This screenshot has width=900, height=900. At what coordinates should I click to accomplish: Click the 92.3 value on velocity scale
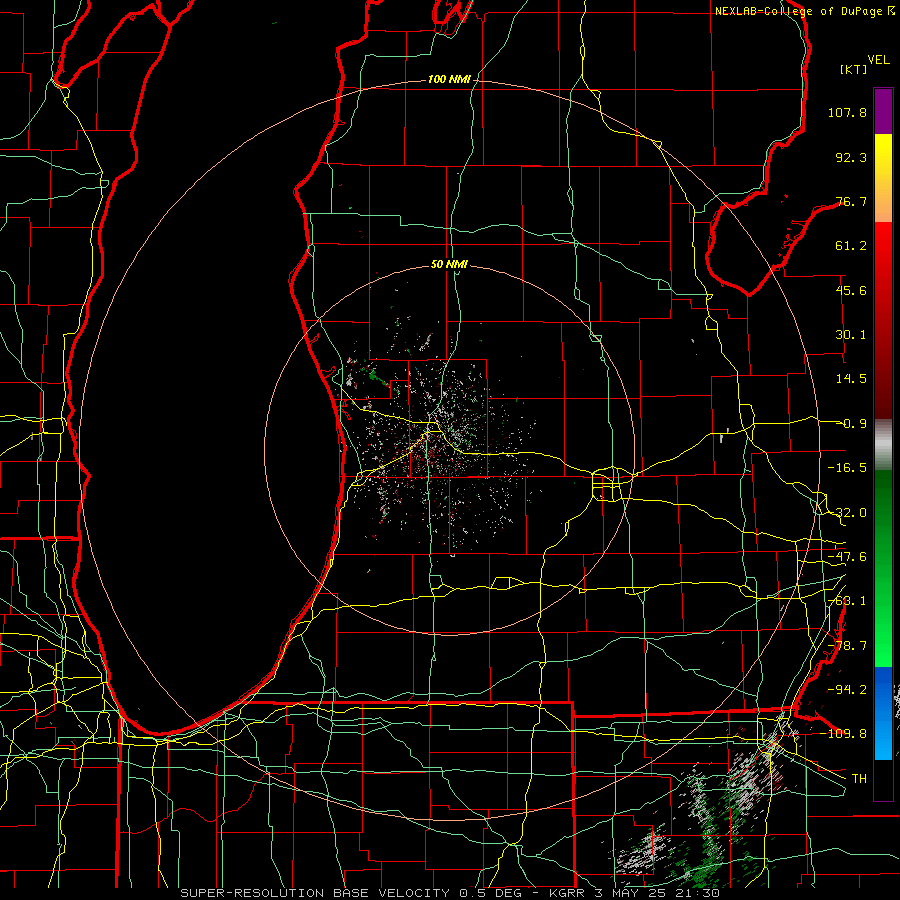tap(851, 157)
